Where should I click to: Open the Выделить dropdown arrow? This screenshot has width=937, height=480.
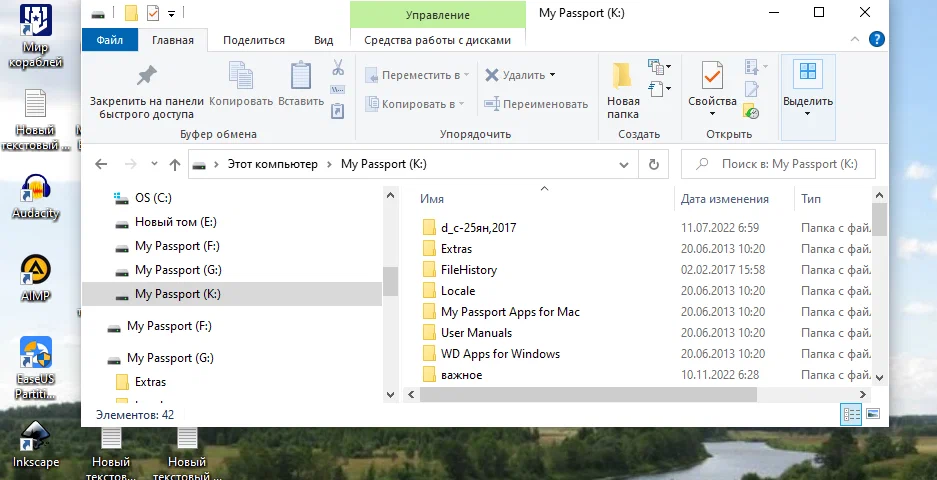[807, 114]
